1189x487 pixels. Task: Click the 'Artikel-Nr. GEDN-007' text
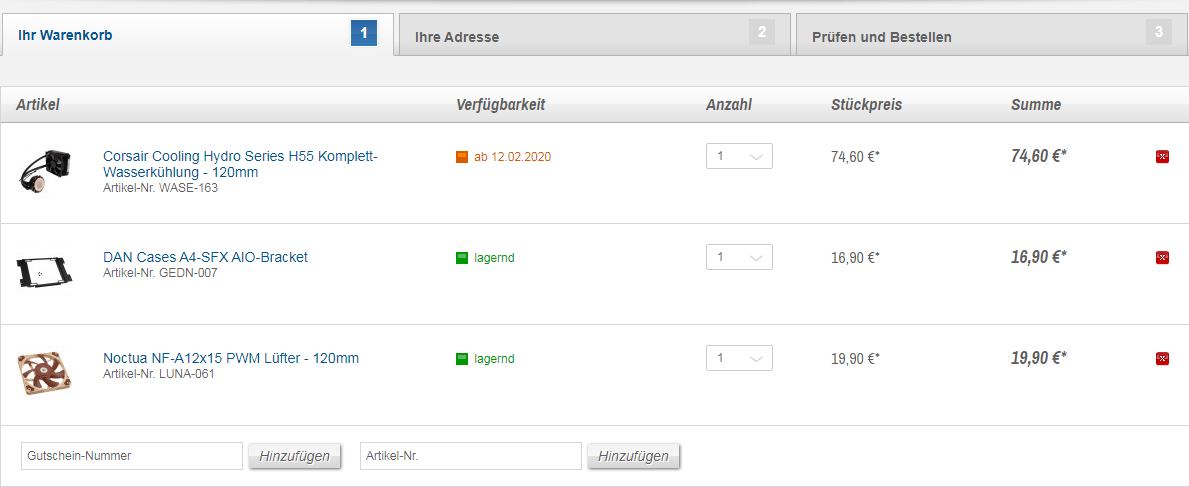160,273
